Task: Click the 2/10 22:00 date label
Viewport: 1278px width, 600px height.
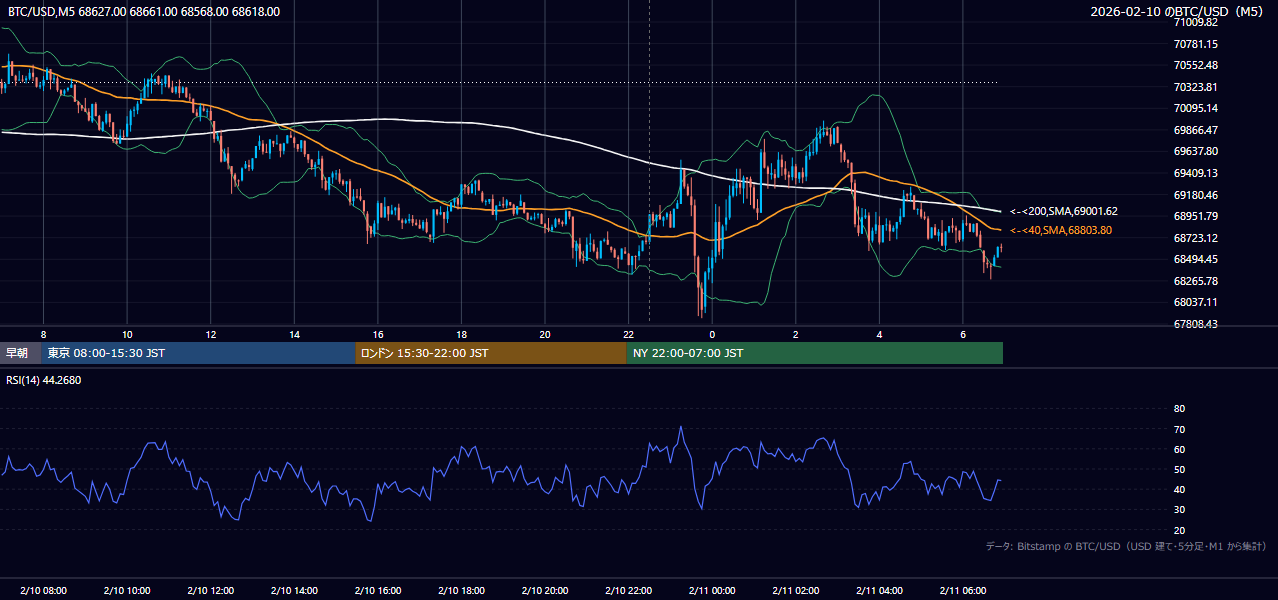Action: (628, 590)
